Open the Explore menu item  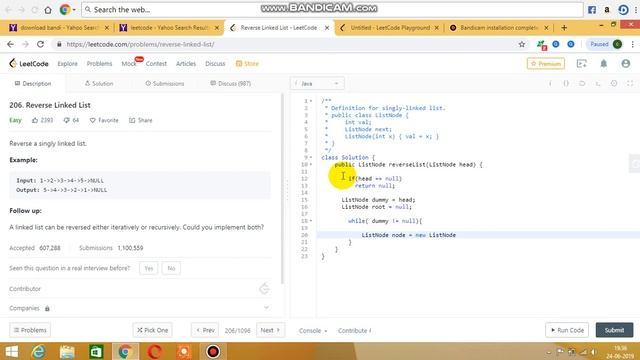coord(67,64)
